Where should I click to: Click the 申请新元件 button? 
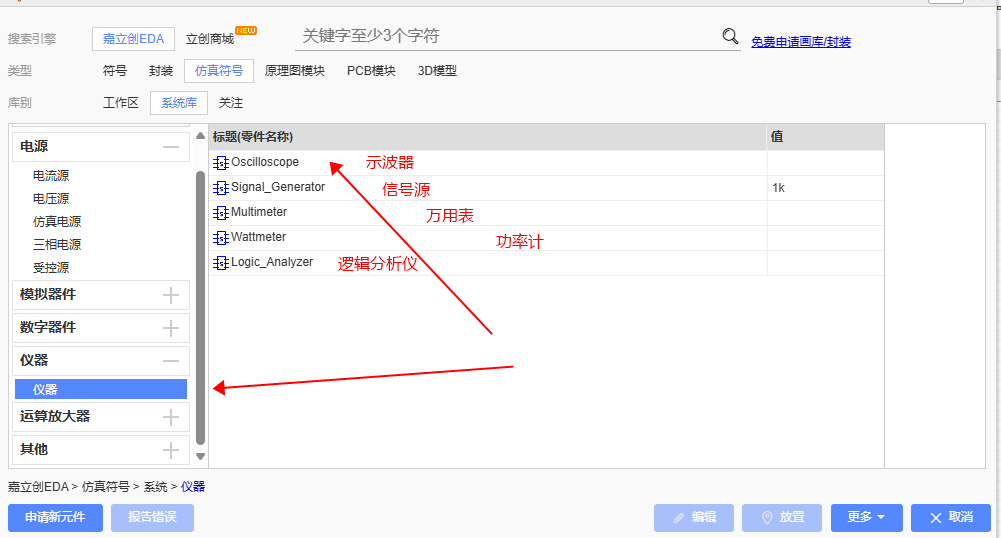click(x=55, y=518)
